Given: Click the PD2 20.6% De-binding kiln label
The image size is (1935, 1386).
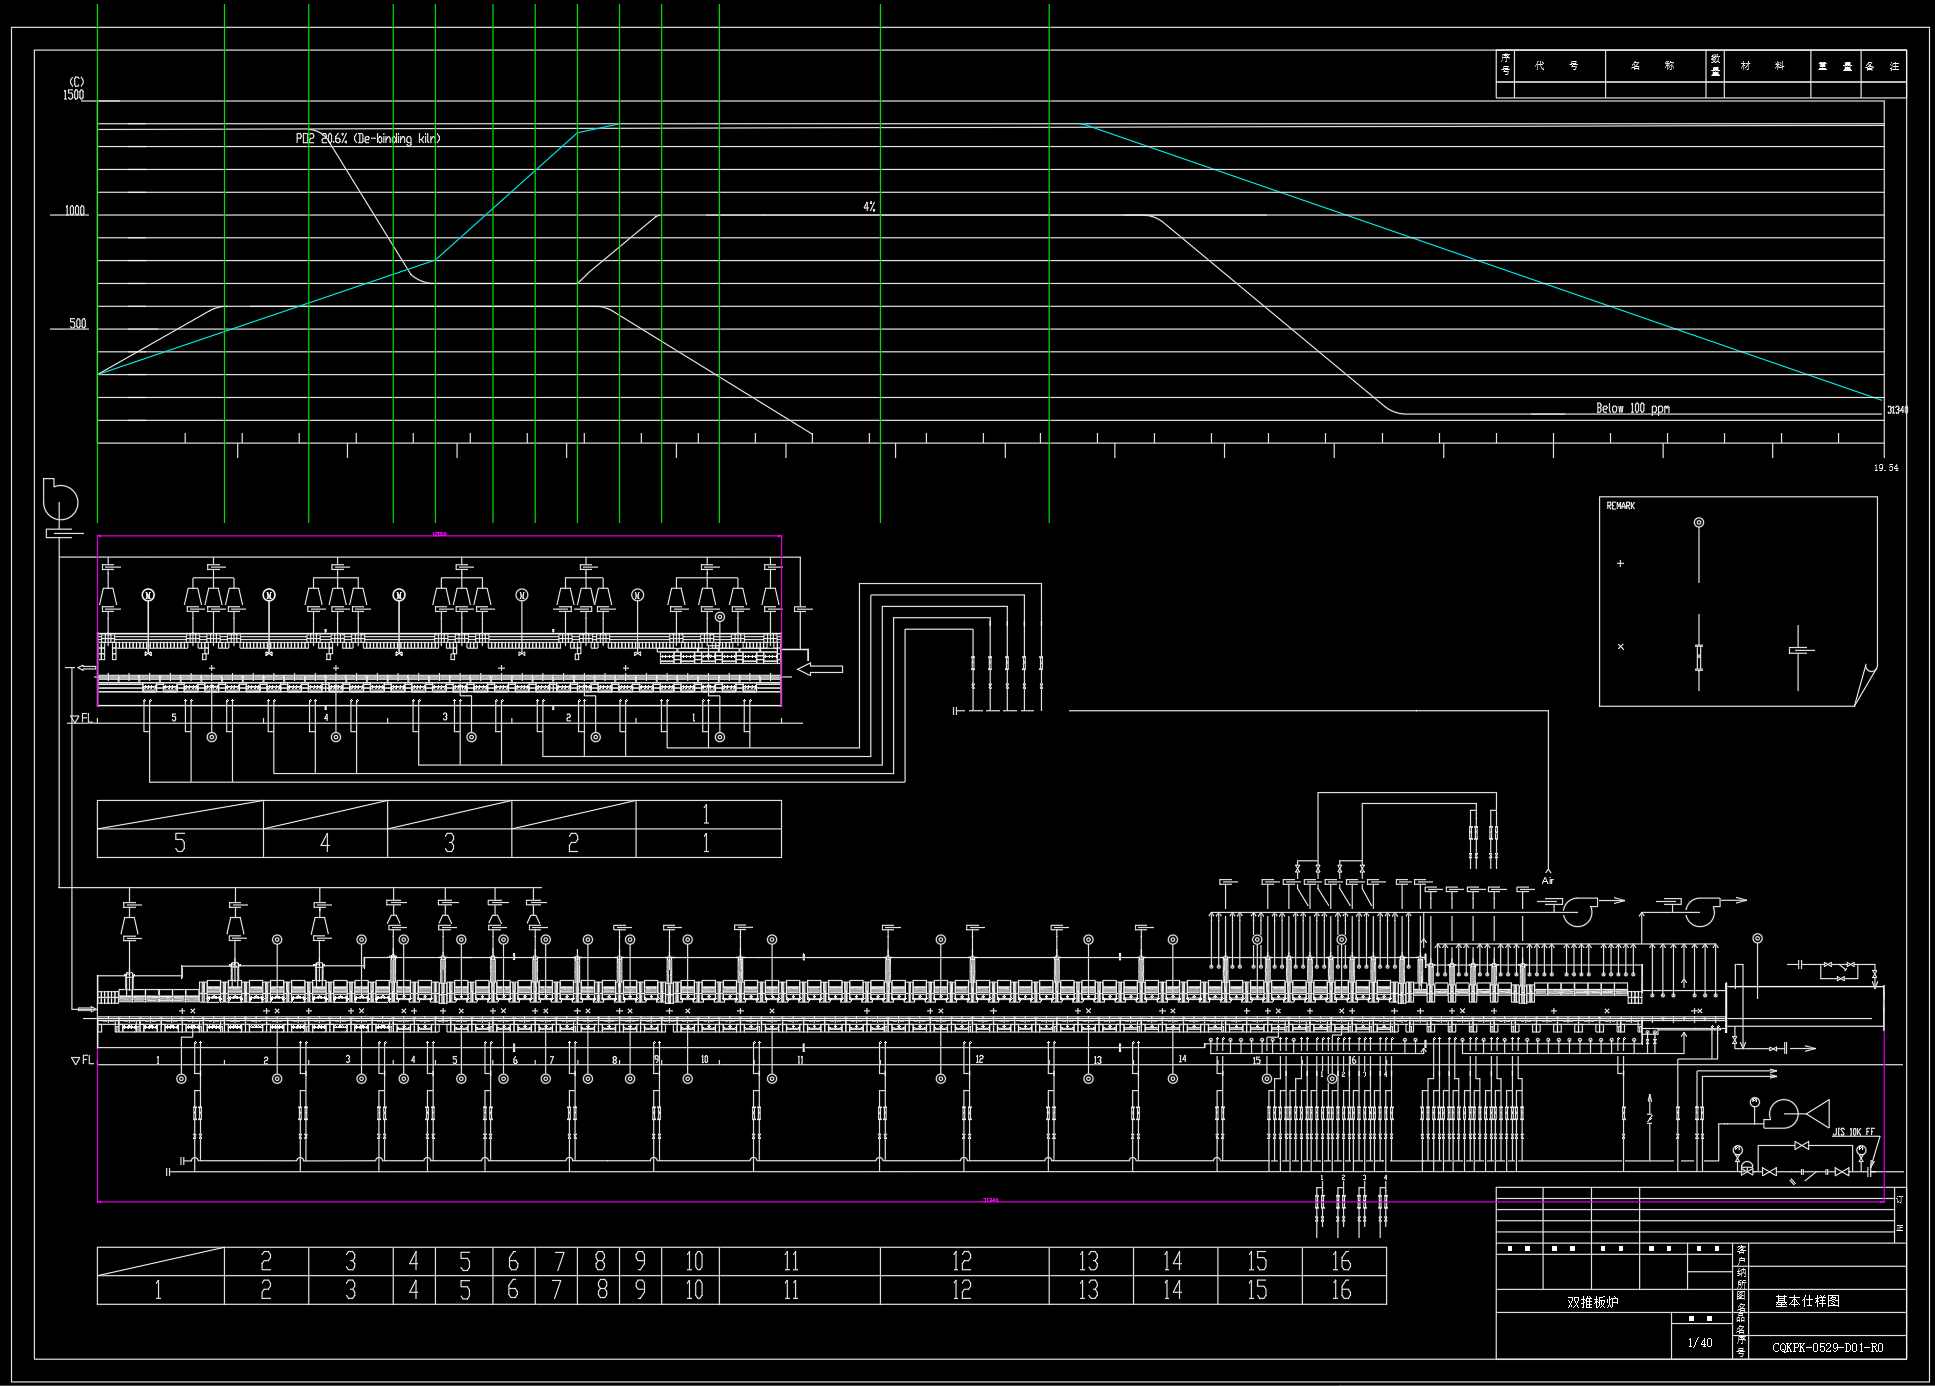Looking at the screenshot, I should (365, 139).
